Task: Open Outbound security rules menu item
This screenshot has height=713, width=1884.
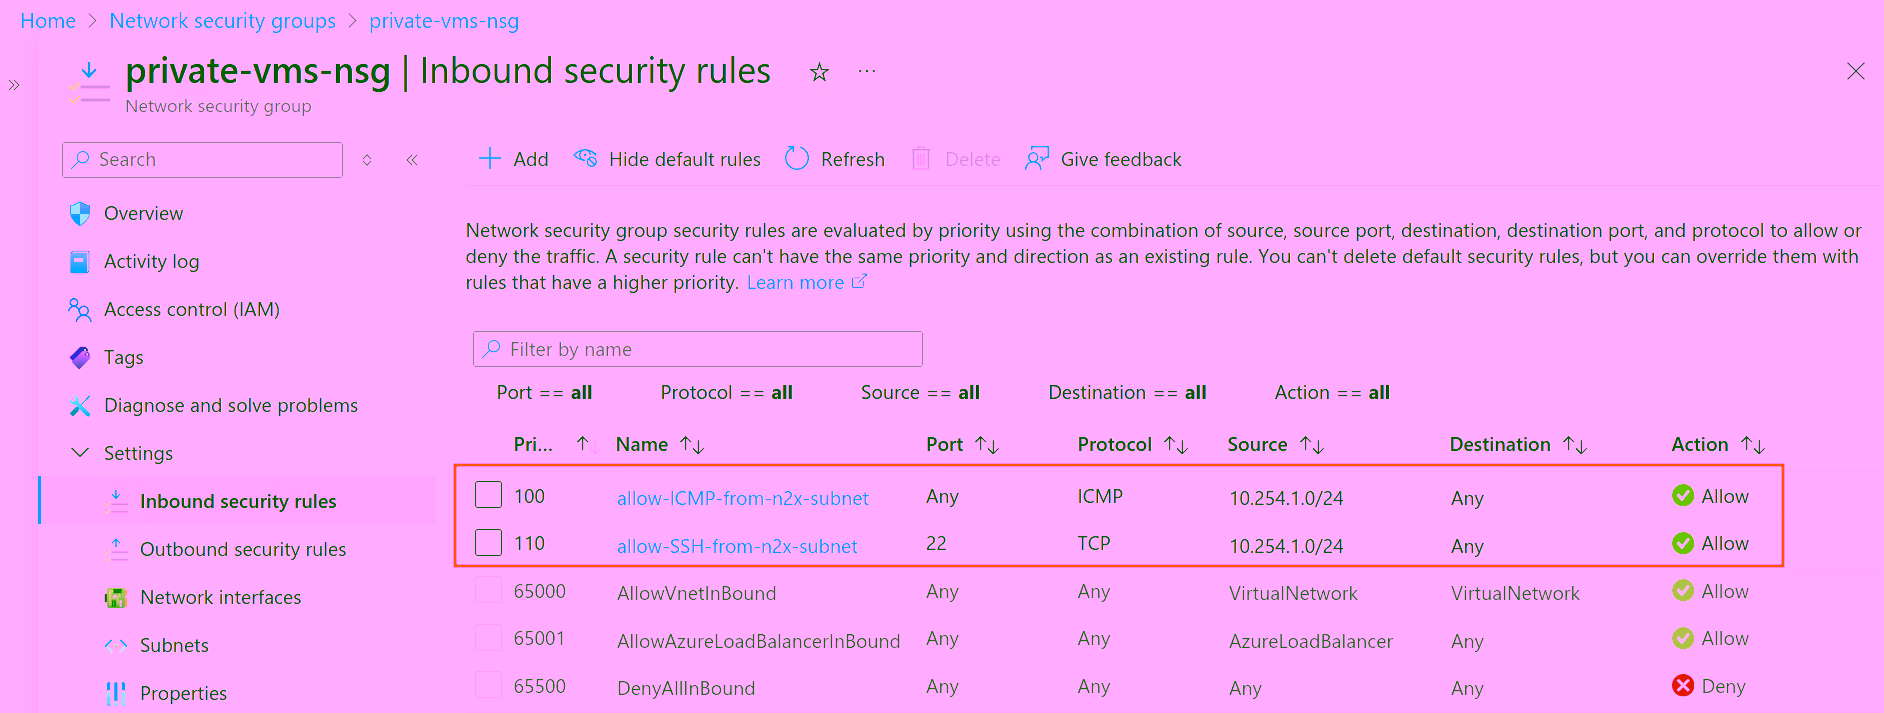Action: [x=242, y=549]
